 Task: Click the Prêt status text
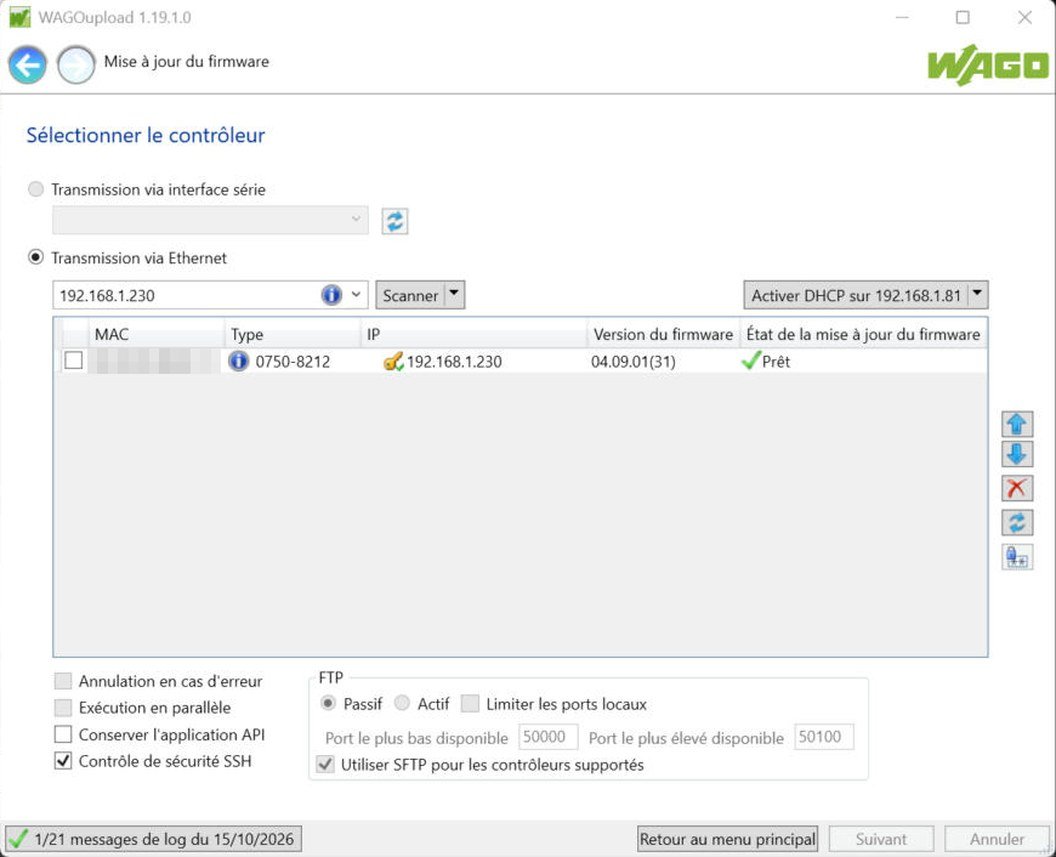776,362
